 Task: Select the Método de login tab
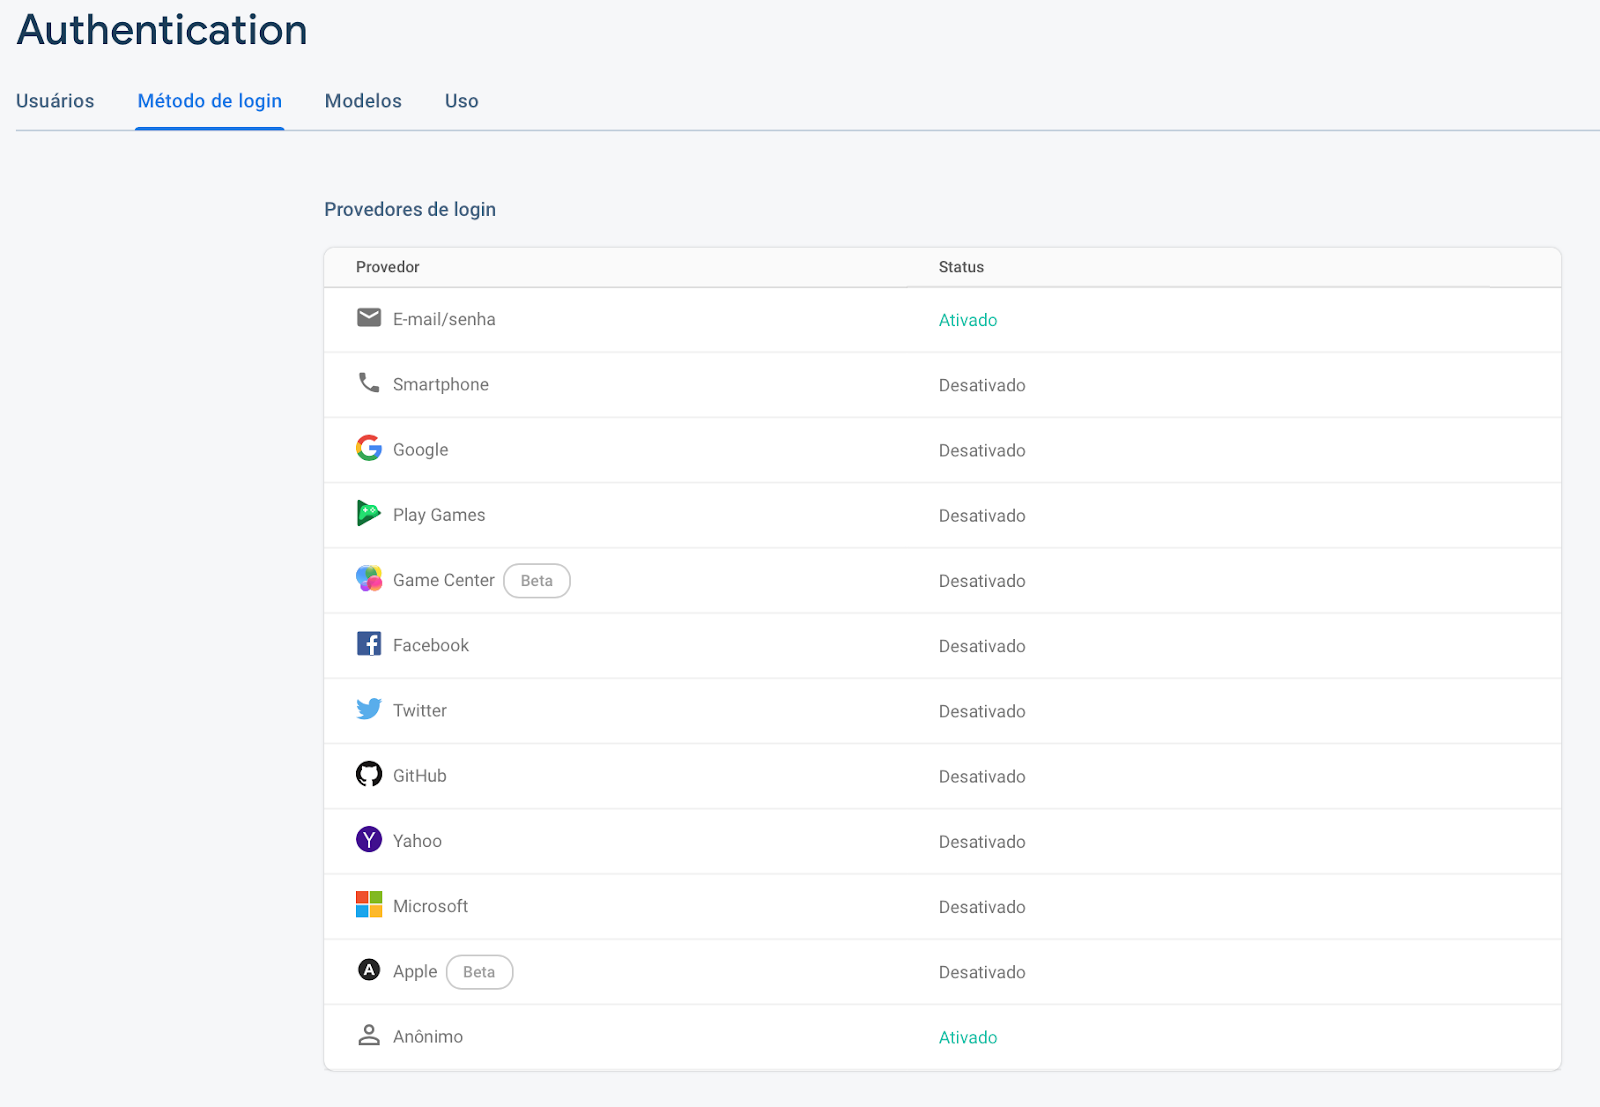coord(210,101)
